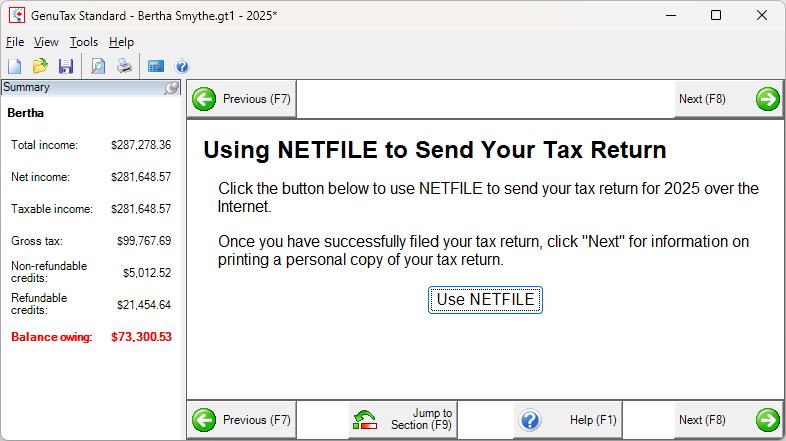This screenshot has width=786, height=441.
Task: Open print preview magnifier icon
Action: click(x=98, y=66)
